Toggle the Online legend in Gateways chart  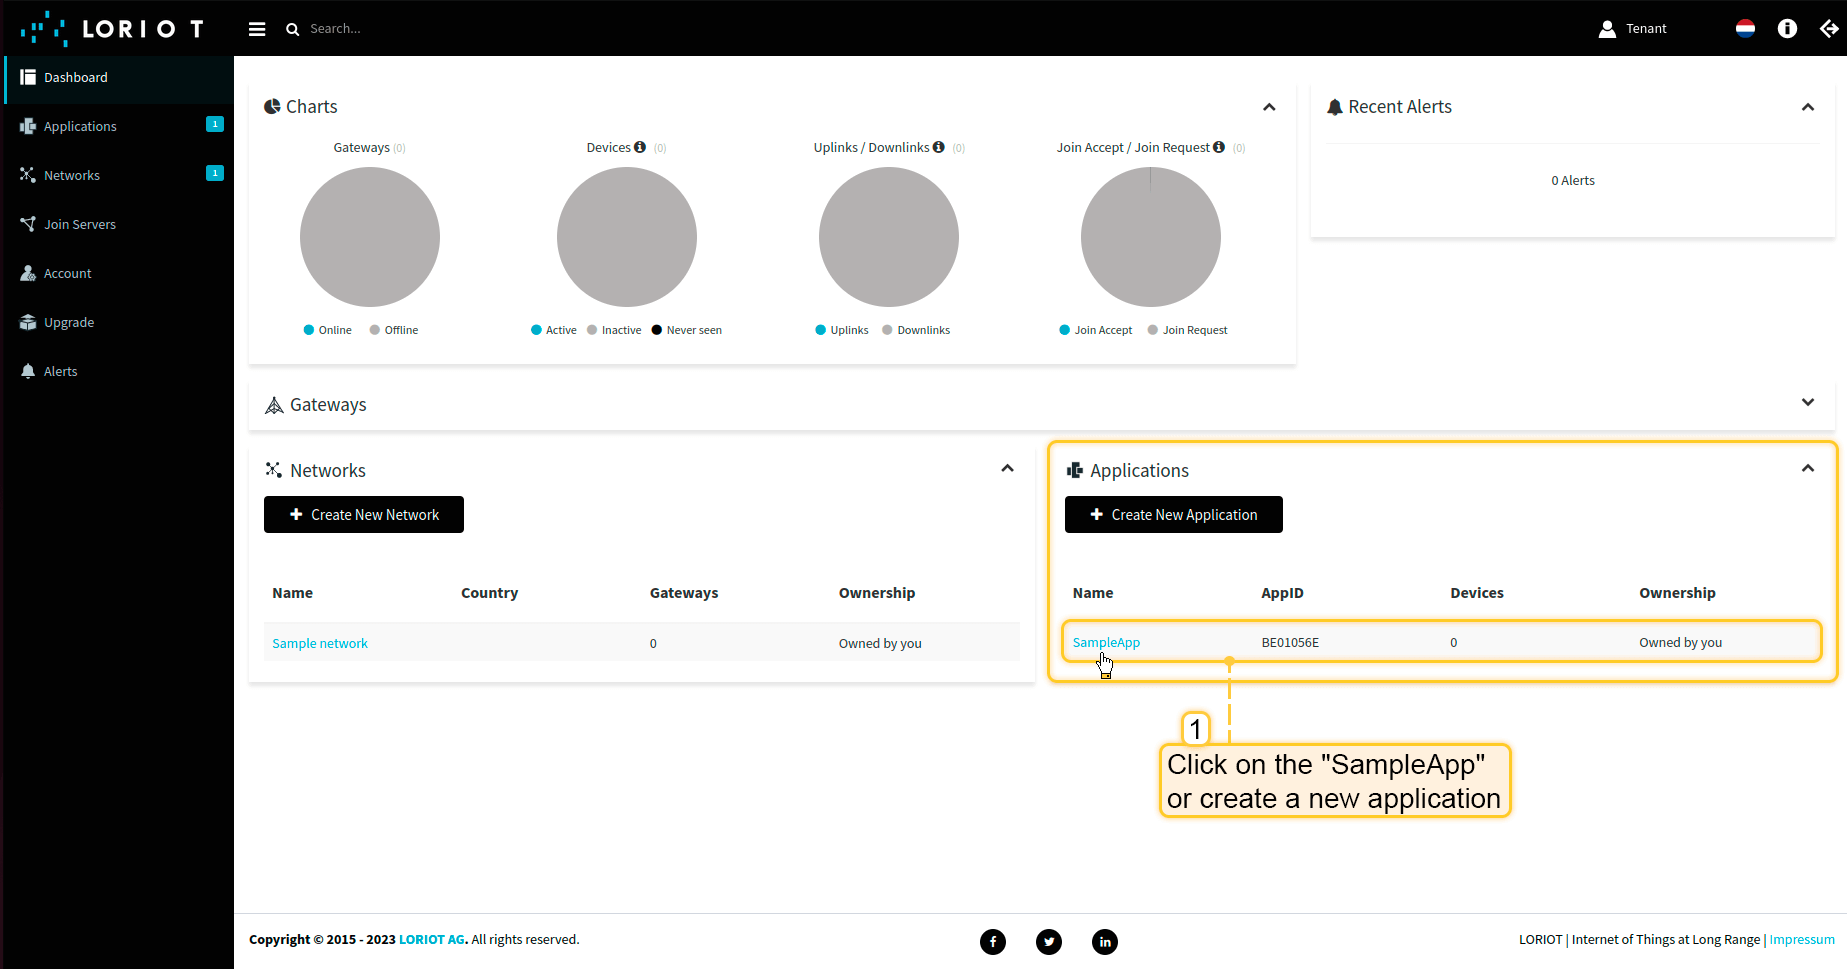(327, 330)
